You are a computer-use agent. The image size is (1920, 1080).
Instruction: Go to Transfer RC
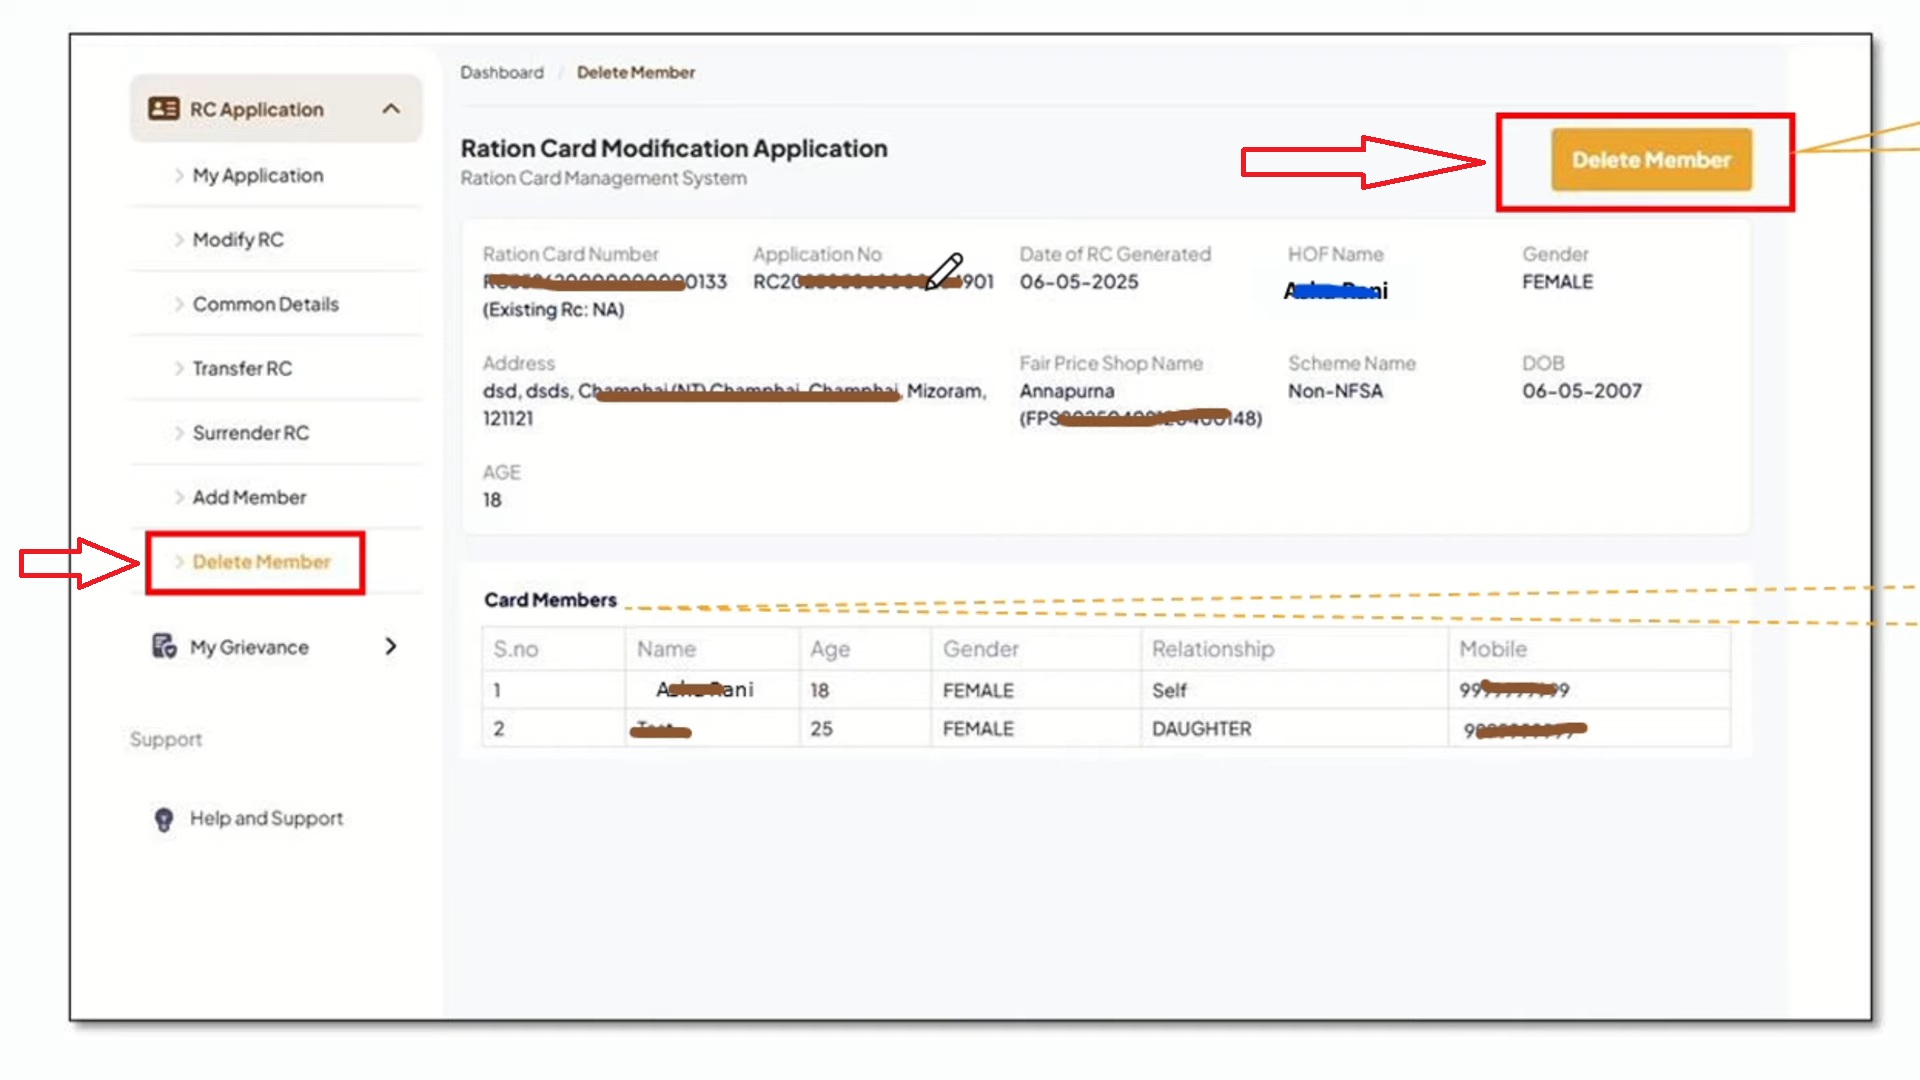(242, 369)
